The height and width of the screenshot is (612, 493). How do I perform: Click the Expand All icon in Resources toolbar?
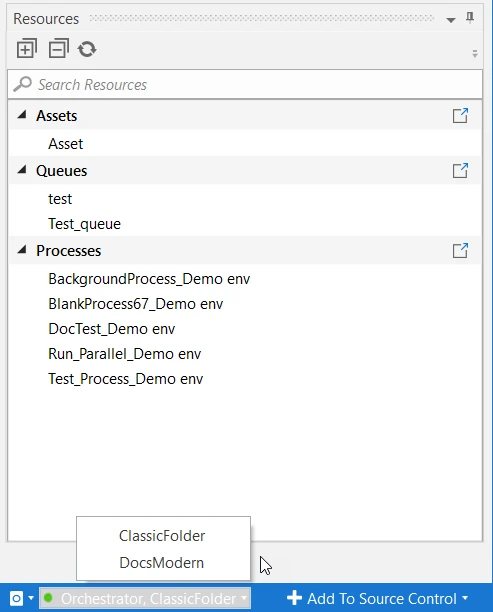tap(27, 48)
